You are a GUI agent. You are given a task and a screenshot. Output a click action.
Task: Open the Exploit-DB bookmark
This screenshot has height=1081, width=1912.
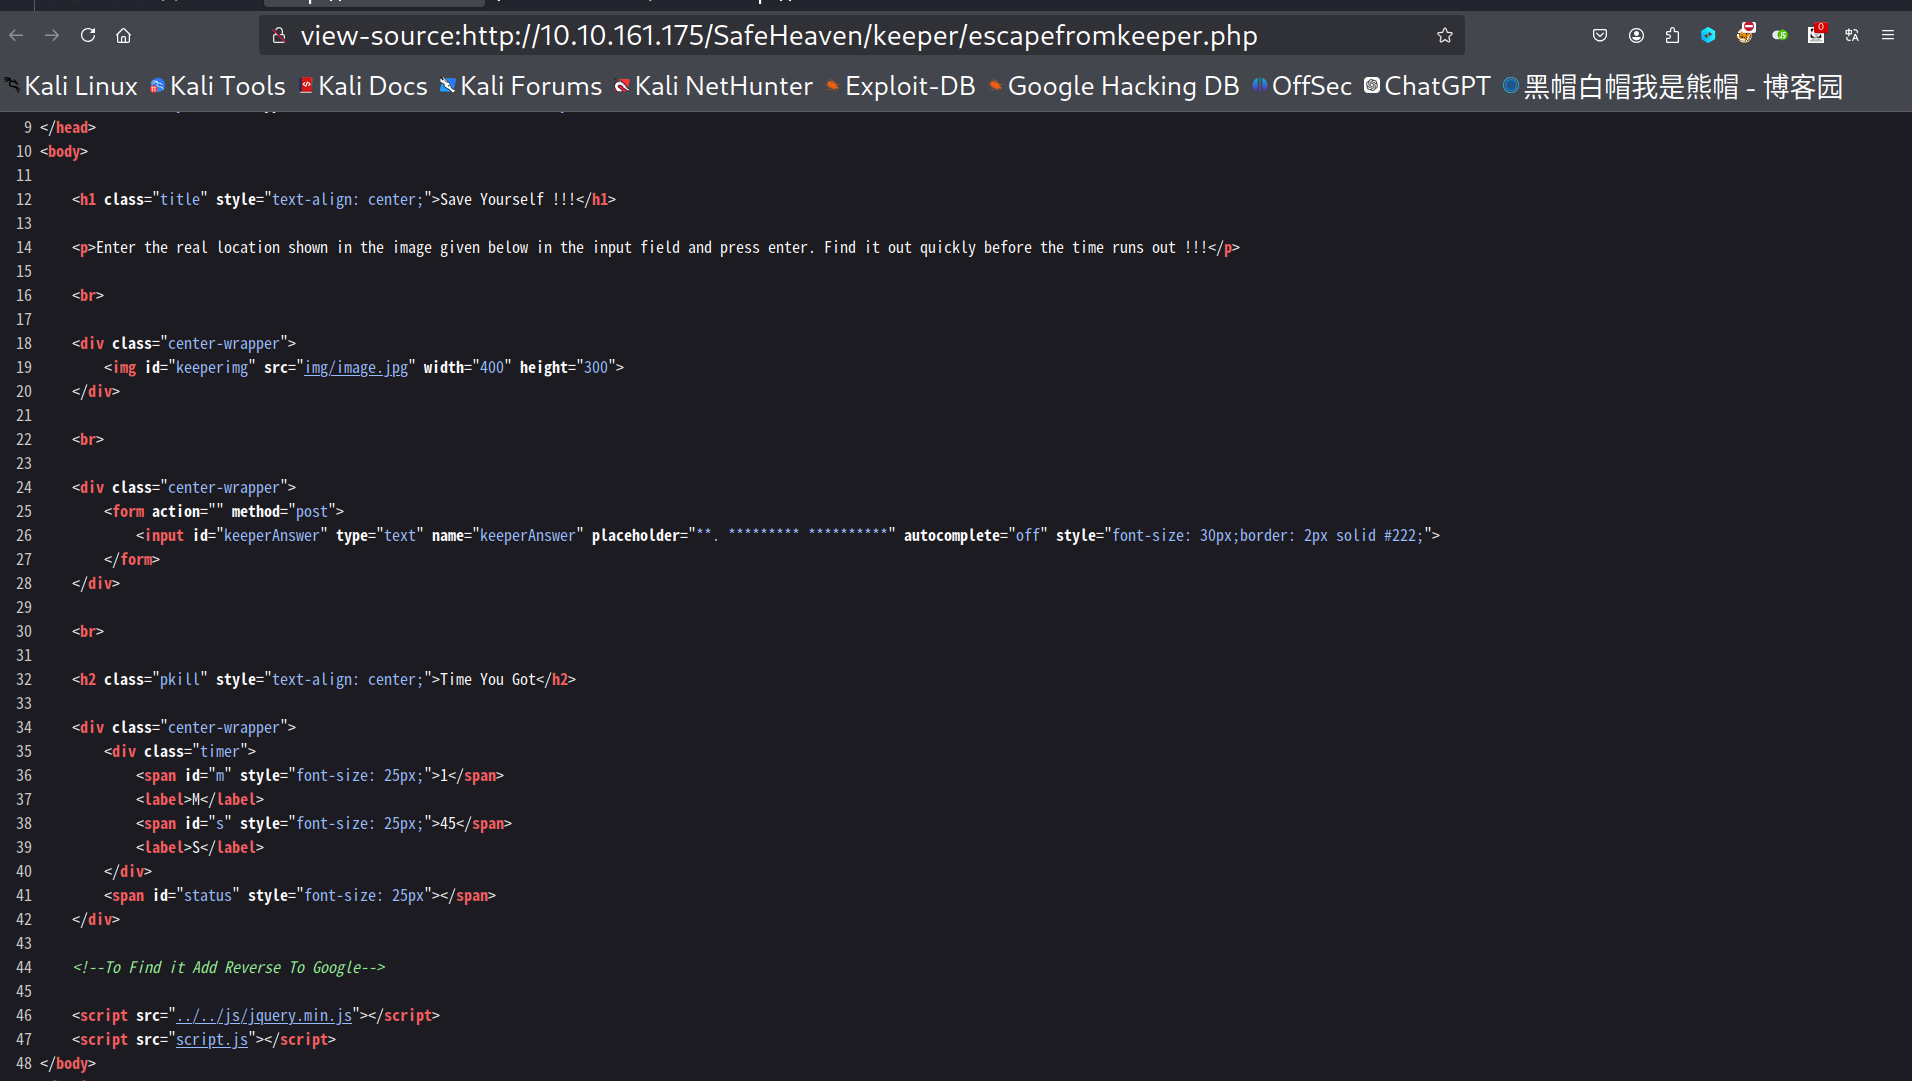coord(900,86)
